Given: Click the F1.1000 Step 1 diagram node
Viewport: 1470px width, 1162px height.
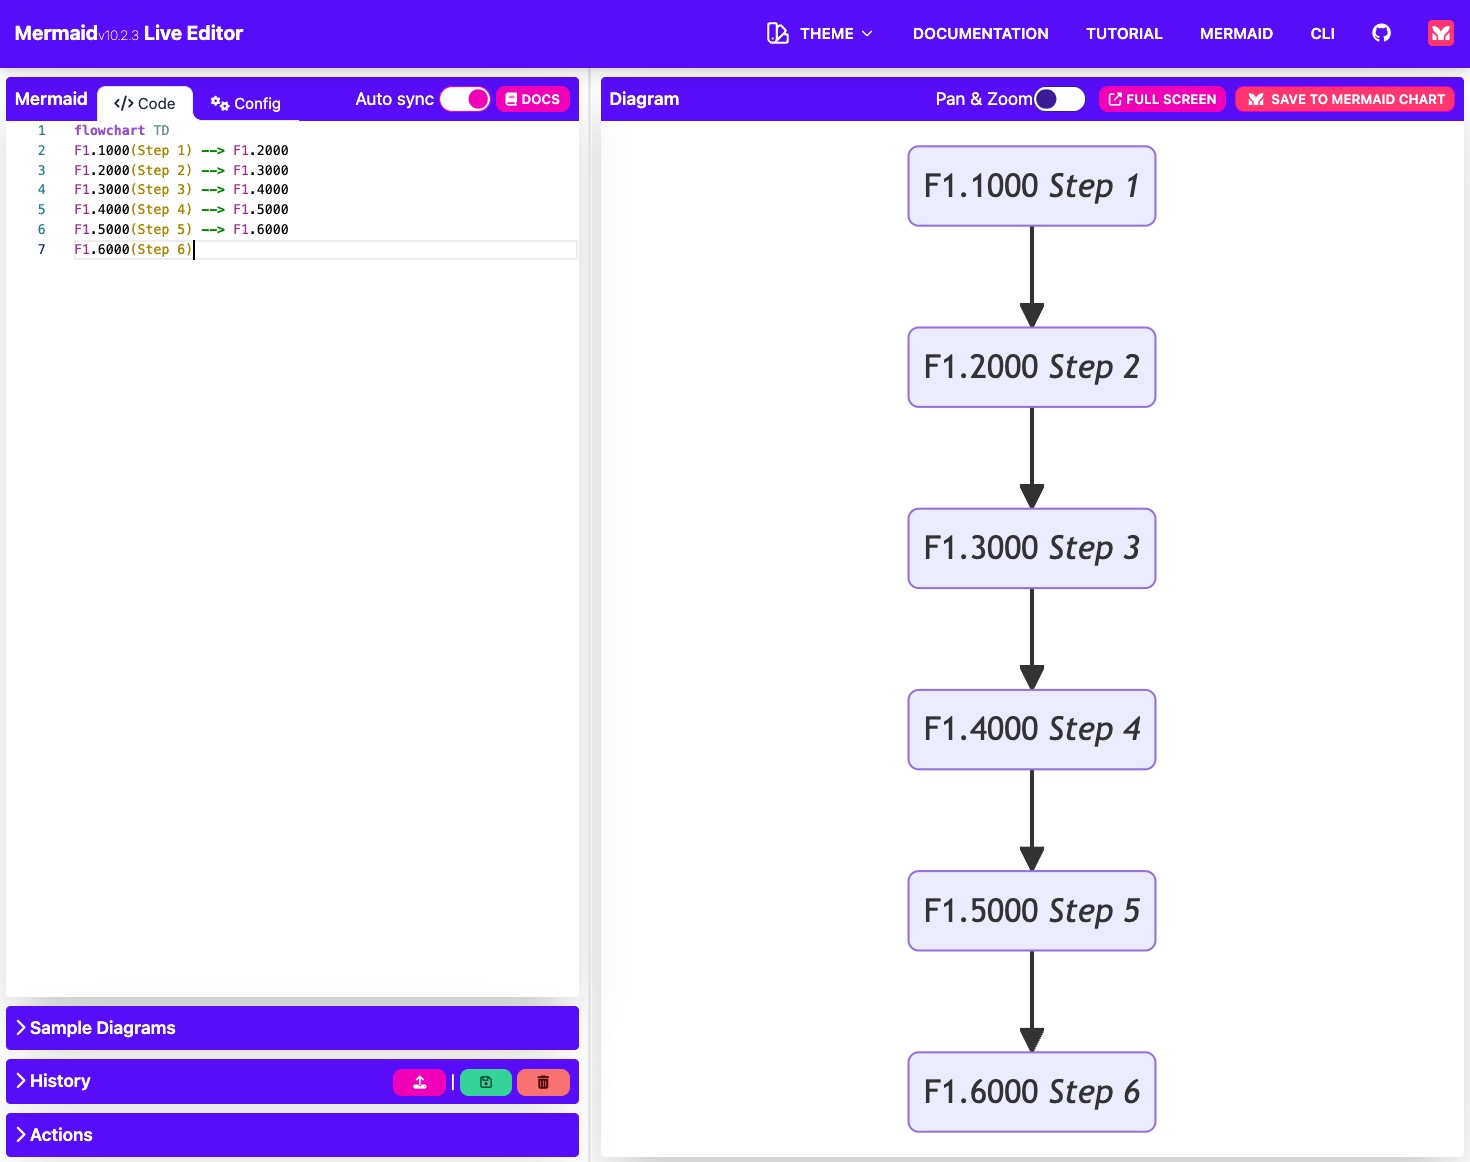Looking at the screenshot, I should 1032,186.
